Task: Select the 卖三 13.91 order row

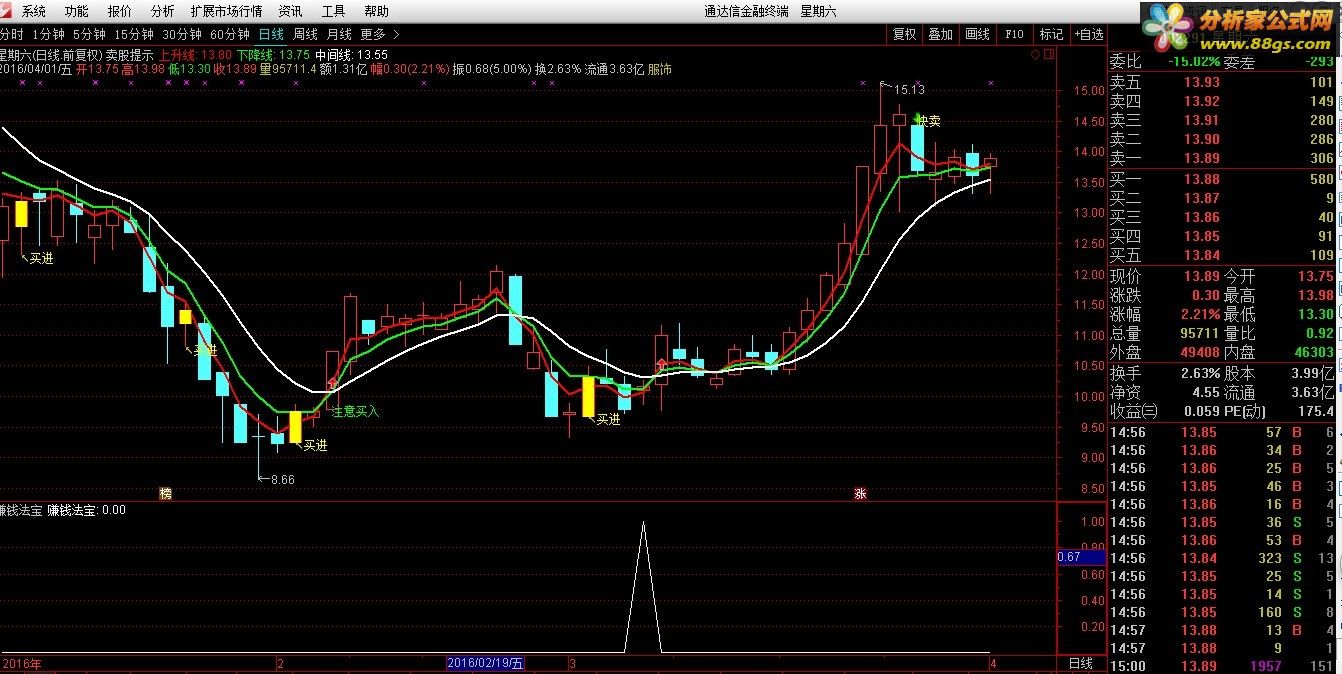Action: 1222,121
